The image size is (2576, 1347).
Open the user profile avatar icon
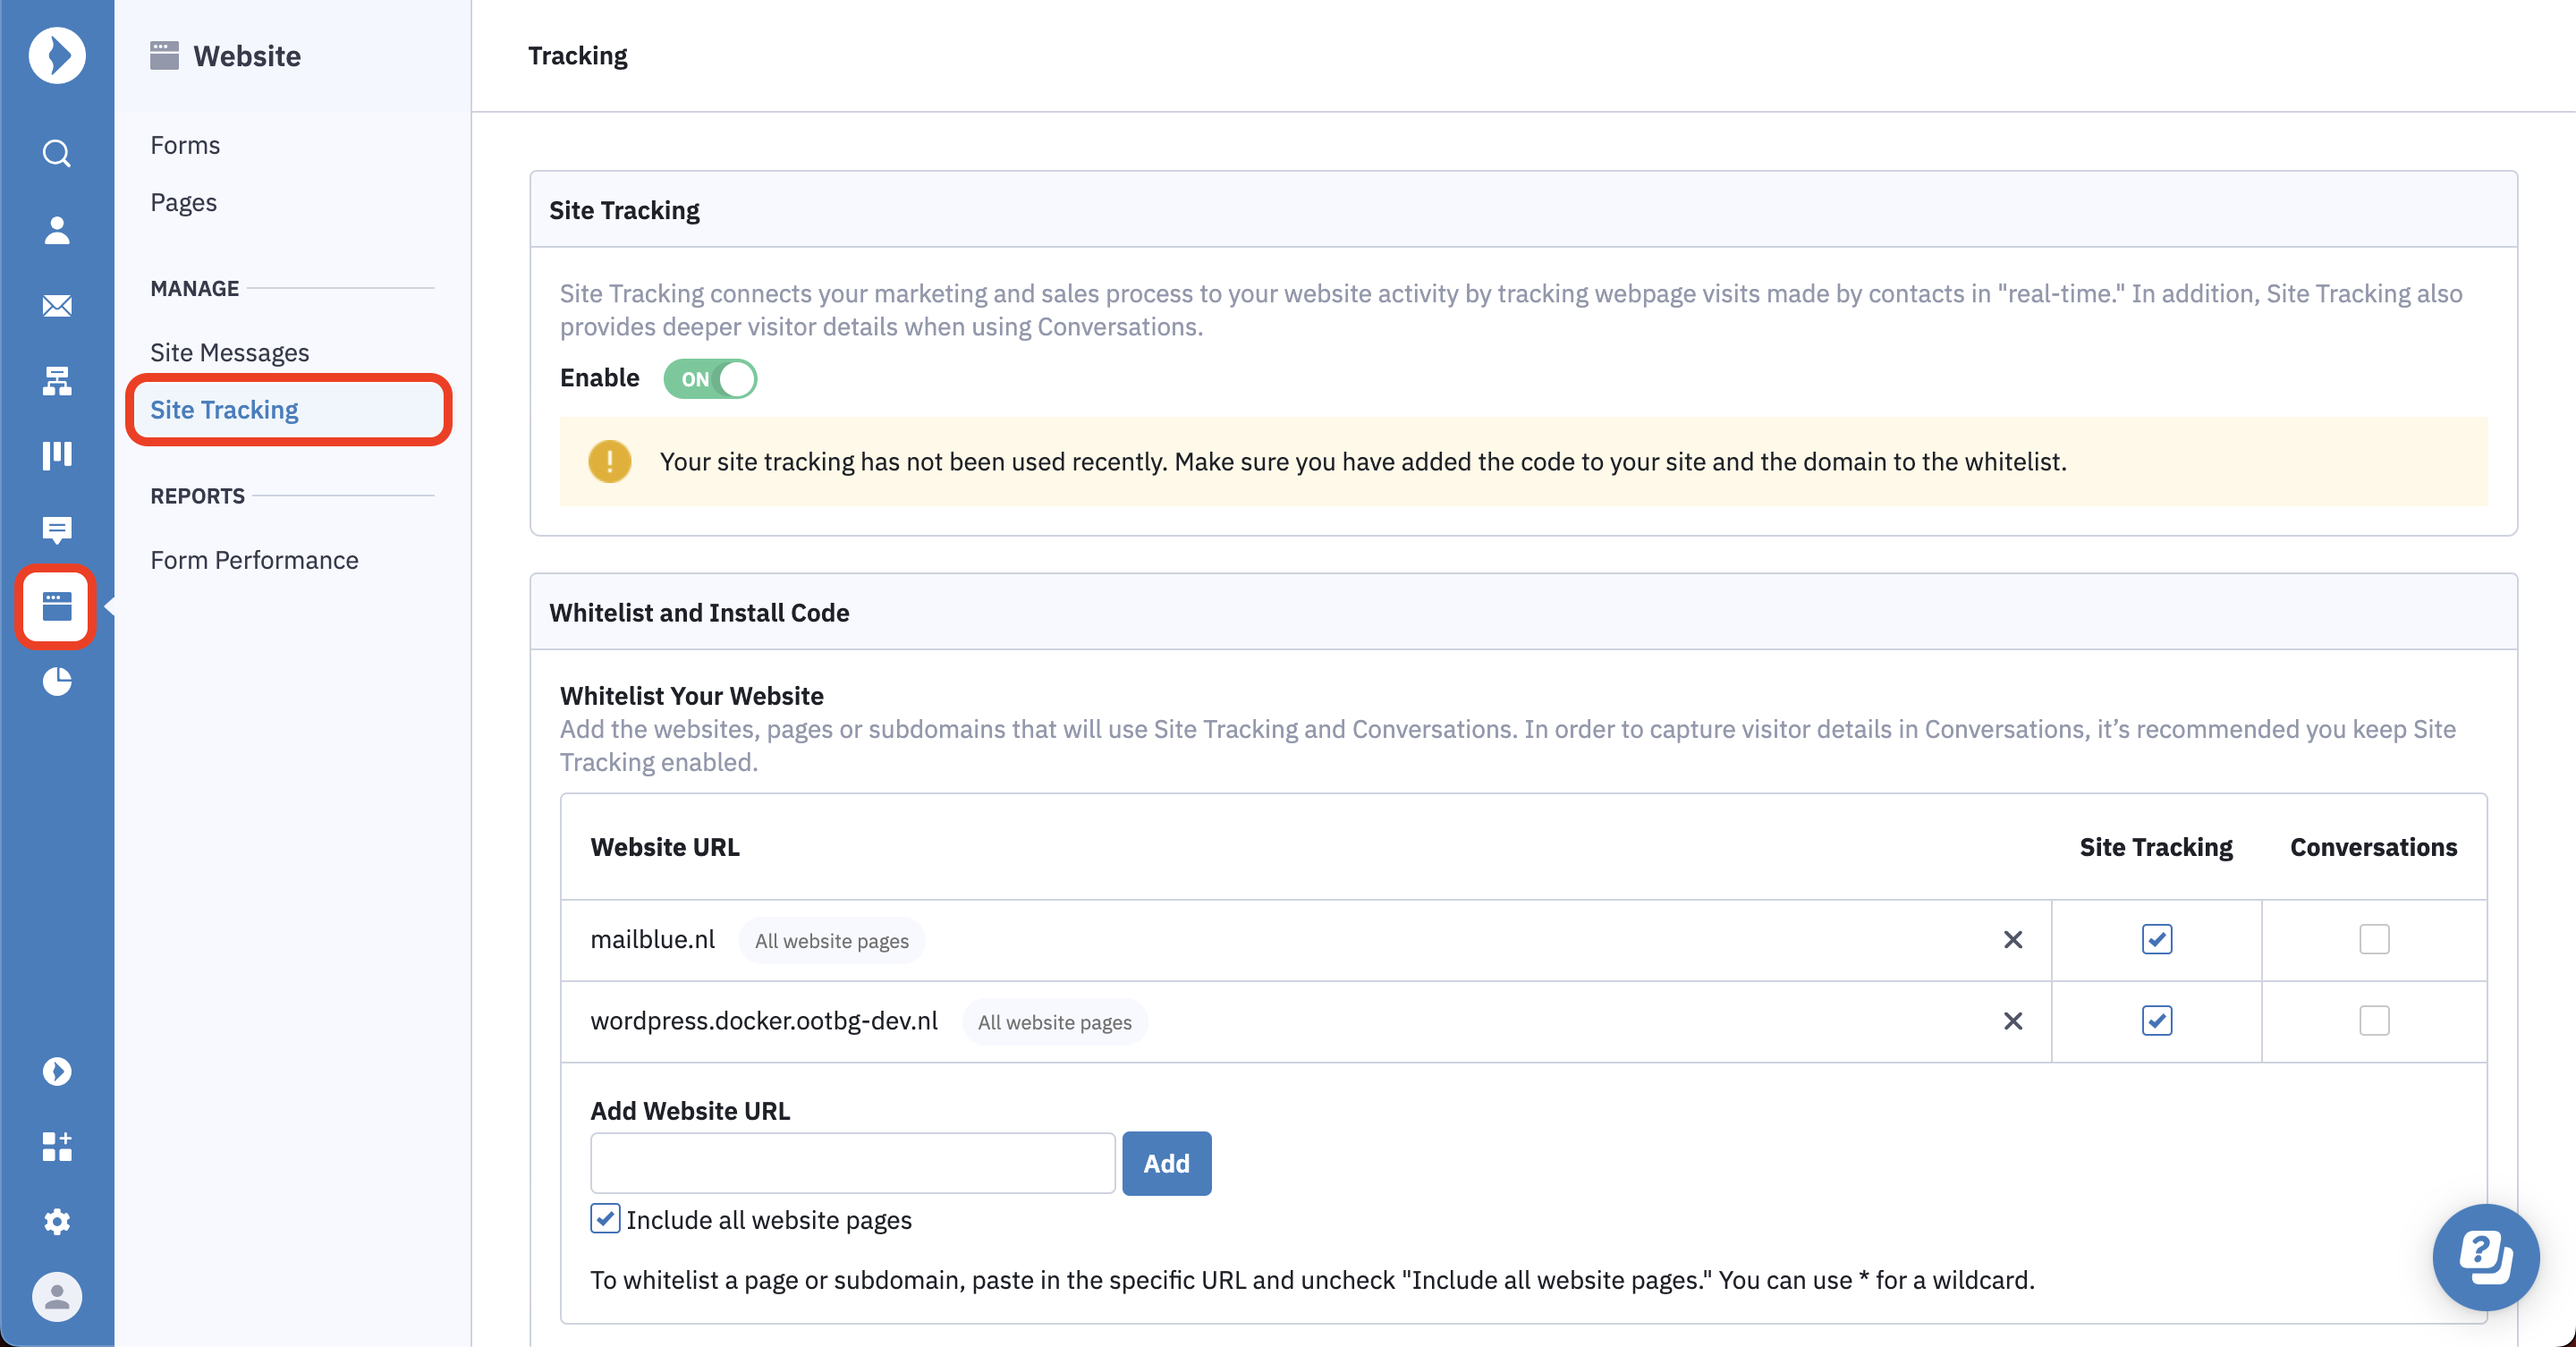pyautogui.click(x=57, y=1297)
